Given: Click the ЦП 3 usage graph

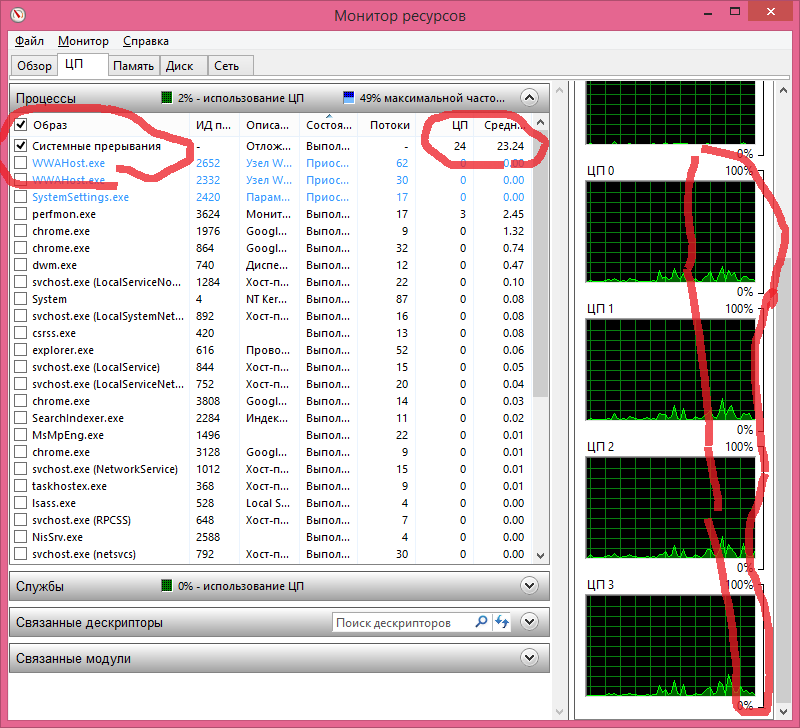Looking at the screenshot, I should (670, 645).
